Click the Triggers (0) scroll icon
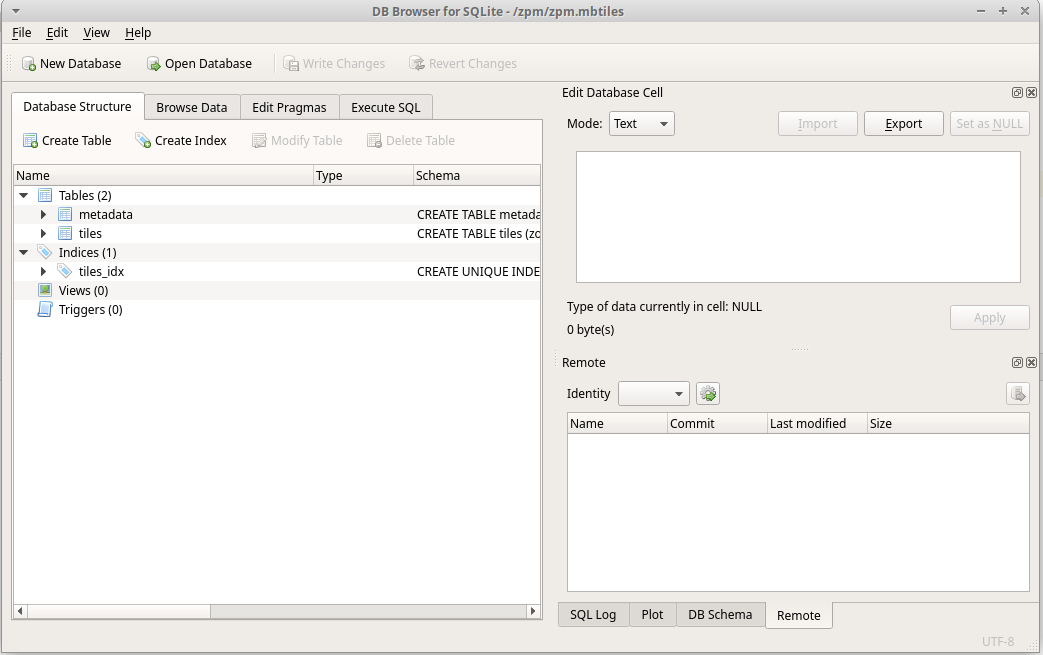Viewport: 1043px width, 655px height. click(x=45, y=309)
